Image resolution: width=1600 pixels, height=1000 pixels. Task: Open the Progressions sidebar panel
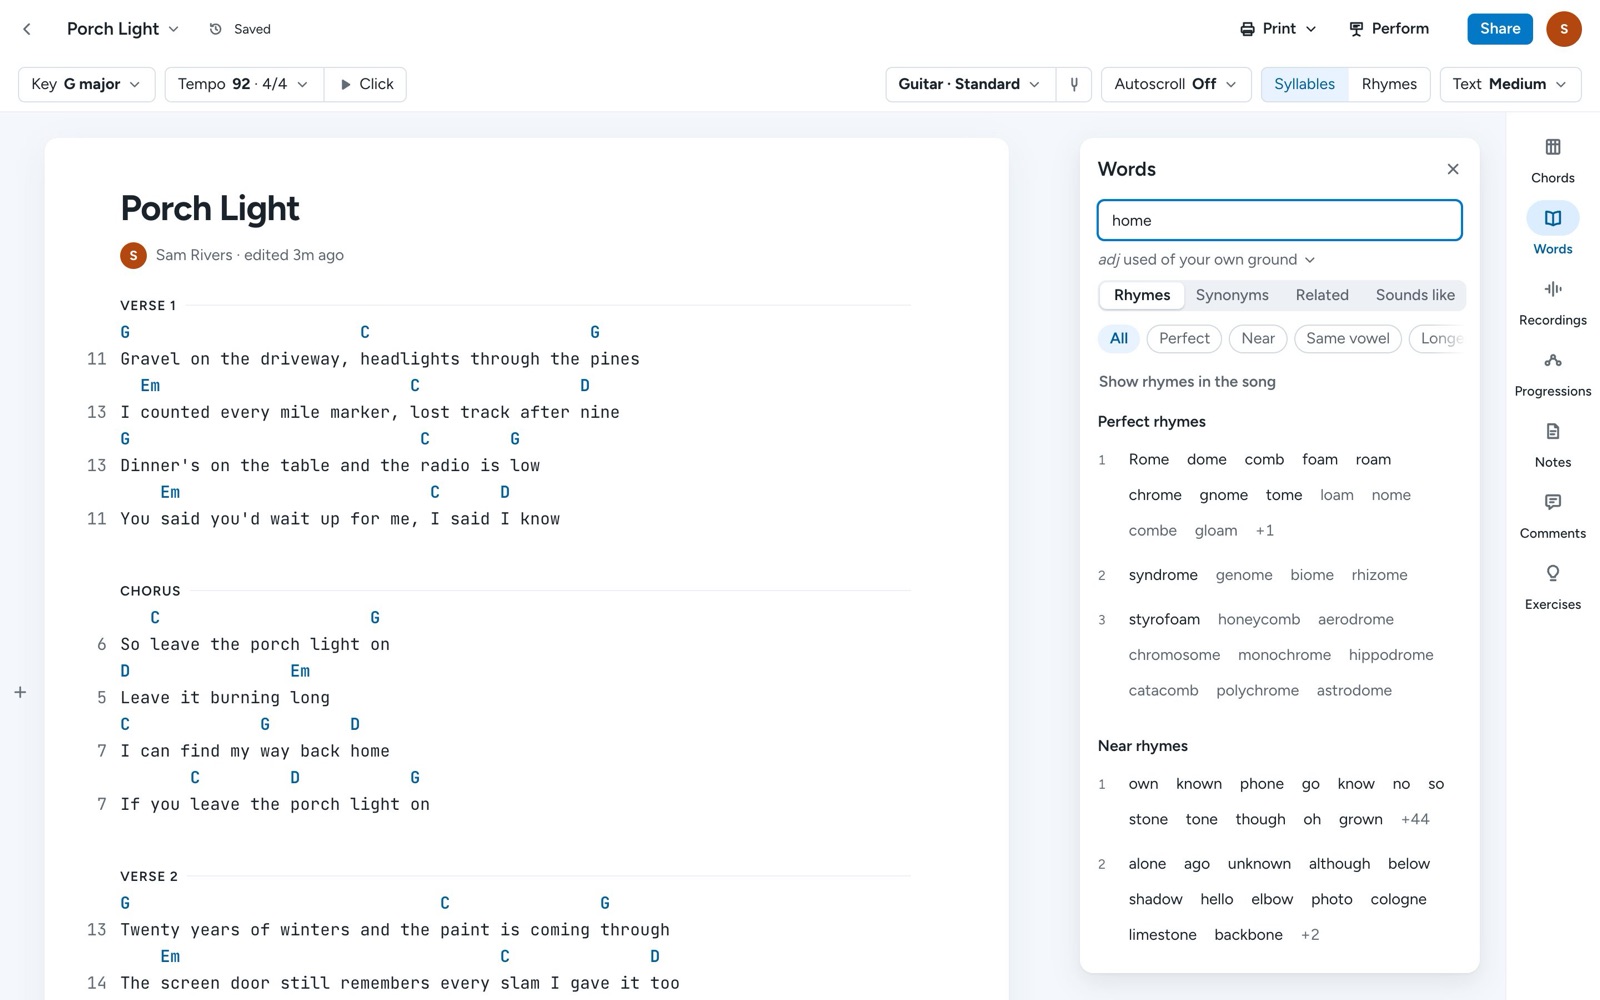(x=1552, y=374)
